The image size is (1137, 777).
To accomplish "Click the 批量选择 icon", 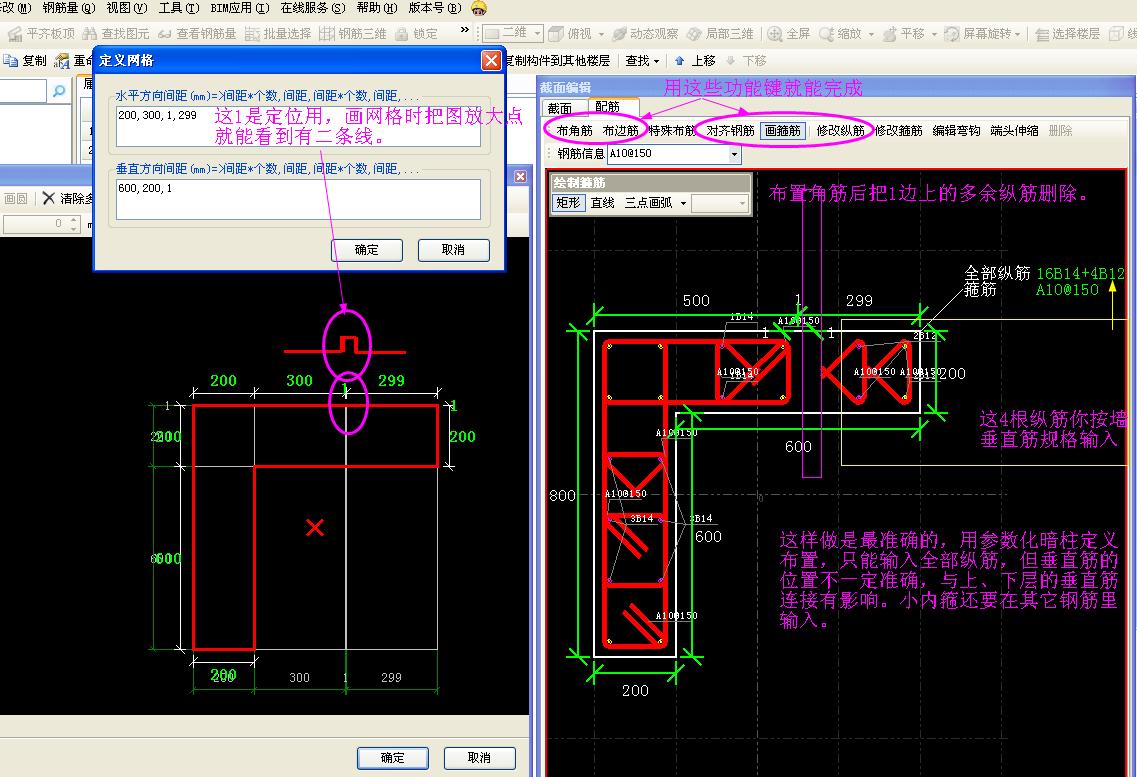I will tap(252, 33).
